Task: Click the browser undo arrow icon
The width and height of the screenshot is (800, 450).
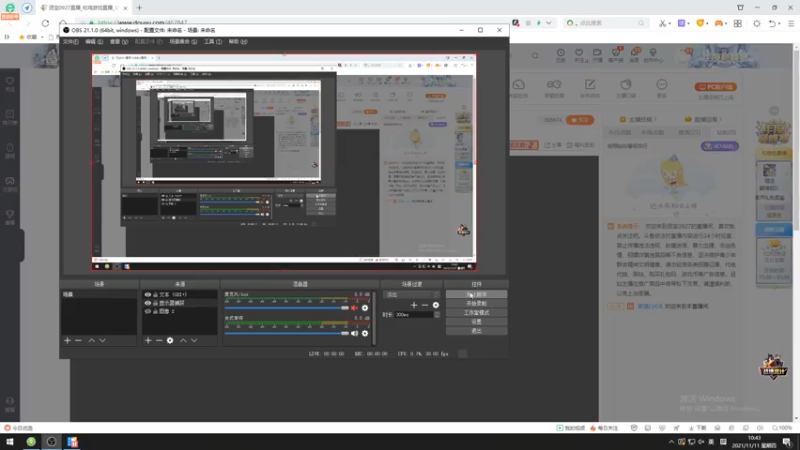Action: (772, 23)
